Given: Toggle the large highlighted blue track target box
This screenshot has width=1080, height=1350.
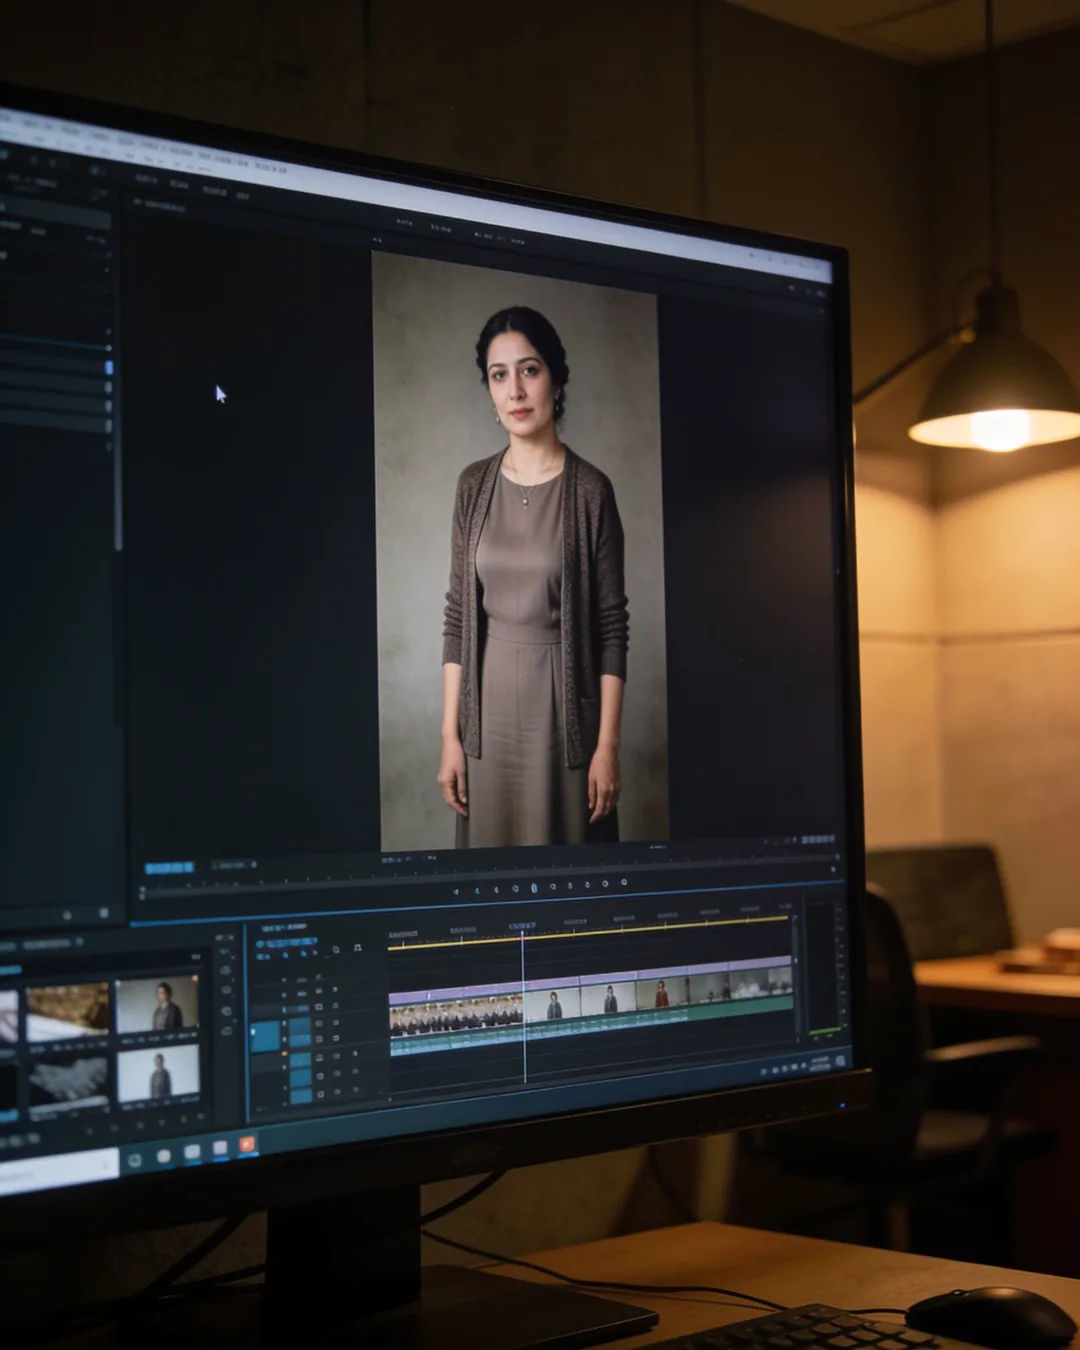Looking at the screenshot, I should tap(265, 1037).
